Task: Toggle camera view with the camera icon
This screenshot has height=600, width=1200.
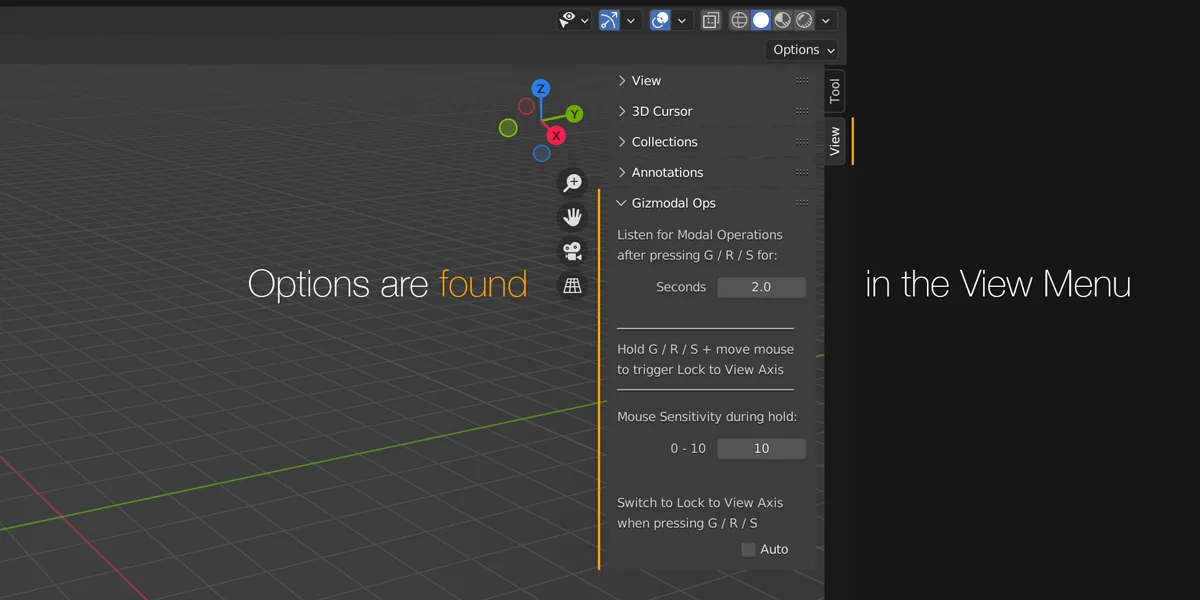Action: tap(572, 251)
